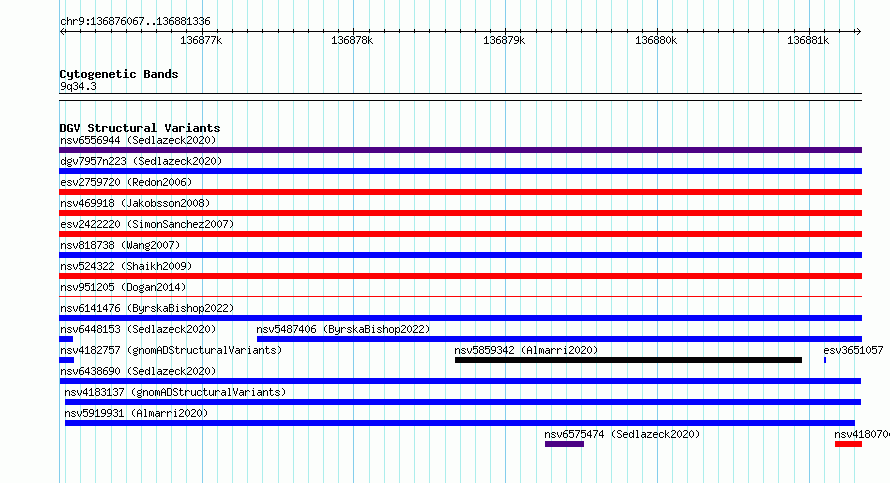Click the red esv2422220 variant bar
Viewport: 890px width, 483px height.
click(x=460, y=234)
